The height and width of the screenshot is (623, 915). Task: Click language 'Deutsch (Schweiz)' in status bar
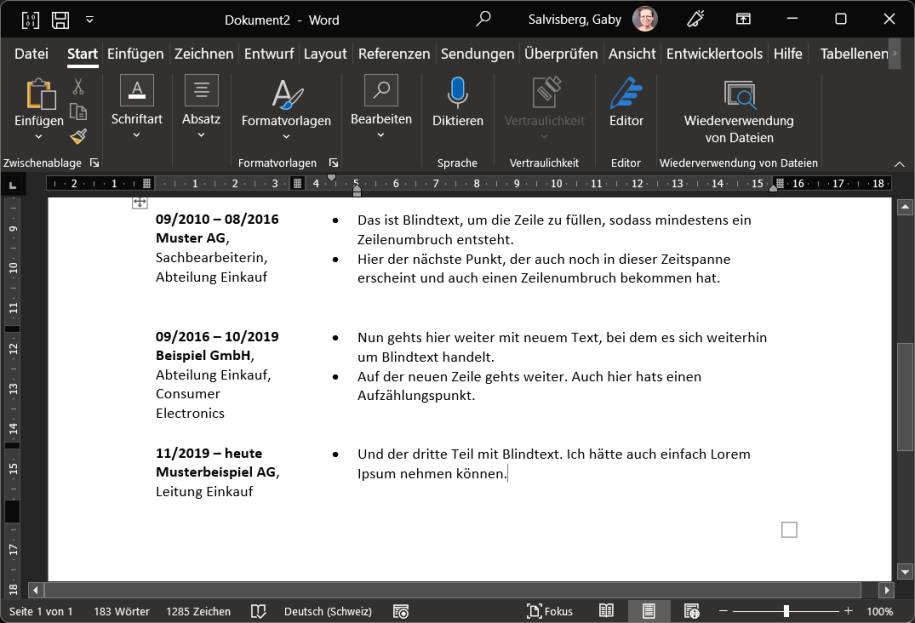click(327, 611)
